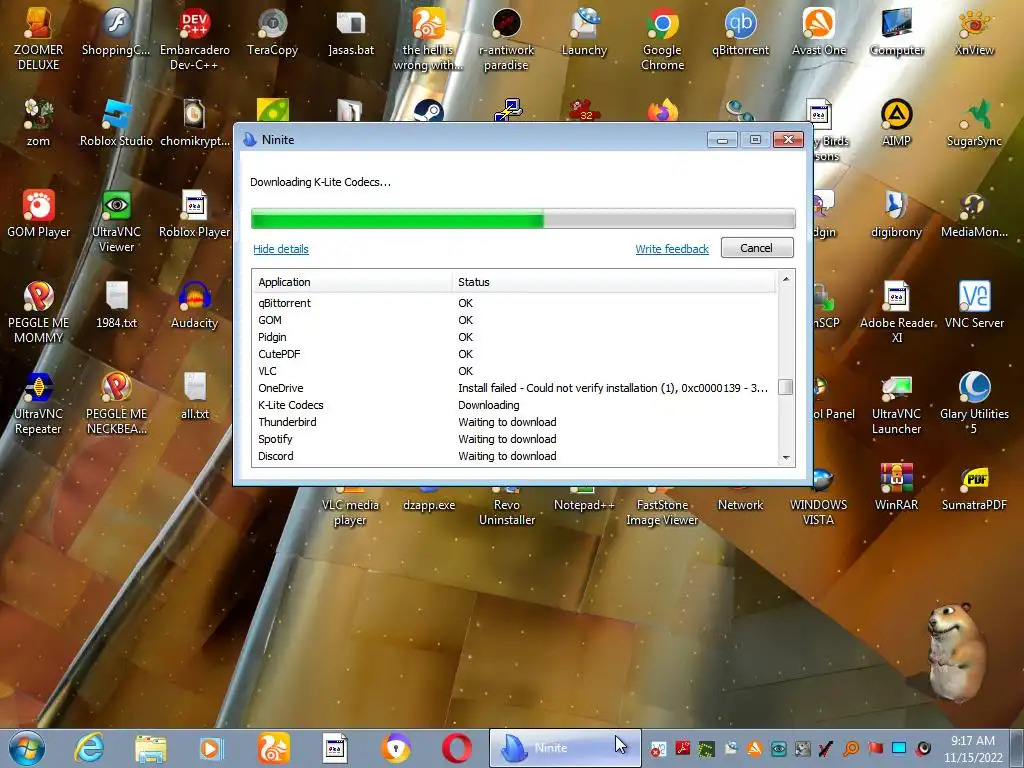Click the Avast tray icon
1024x768 pixels.
coord(754,748)
